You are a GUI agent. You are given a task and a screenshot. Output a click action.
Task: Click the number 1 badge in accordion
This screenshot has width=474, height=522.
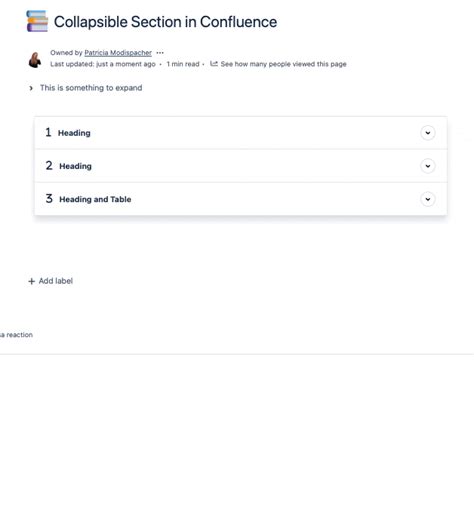tap(48, 132)
